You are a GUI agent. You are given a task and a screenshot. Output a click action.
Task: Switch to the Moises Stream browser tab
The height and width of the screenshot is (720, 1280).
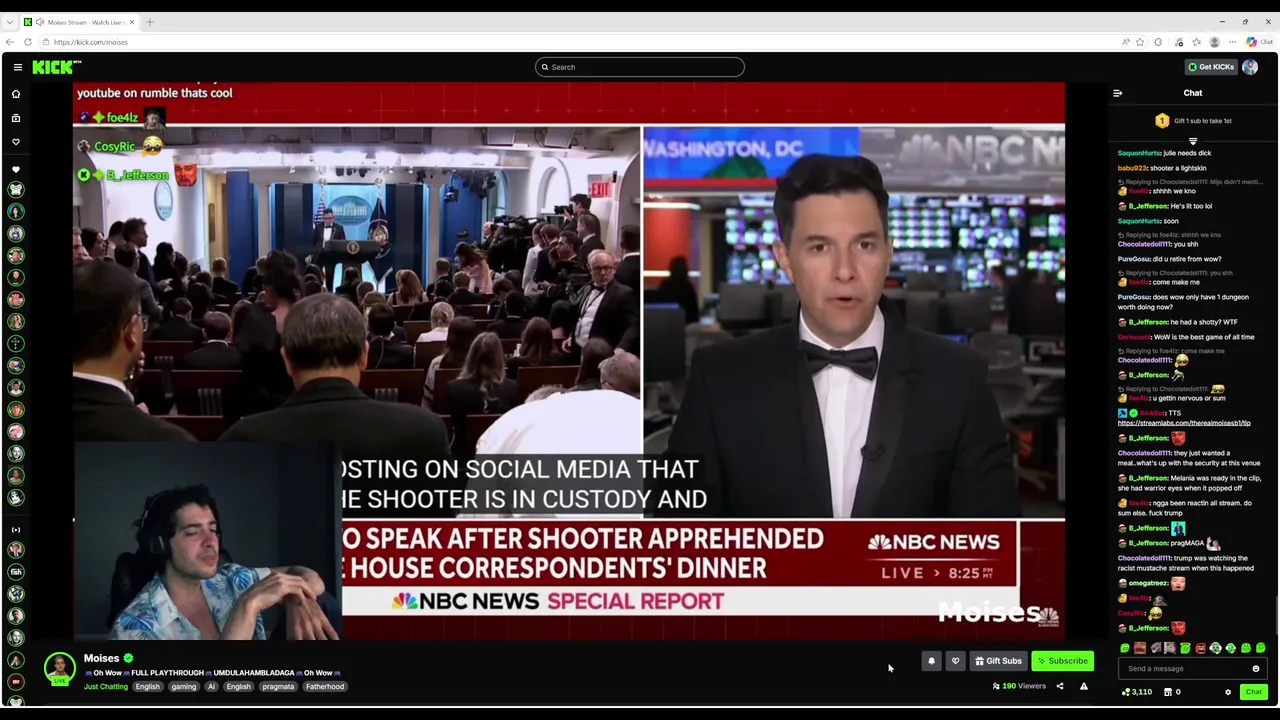tap(82, 22)
